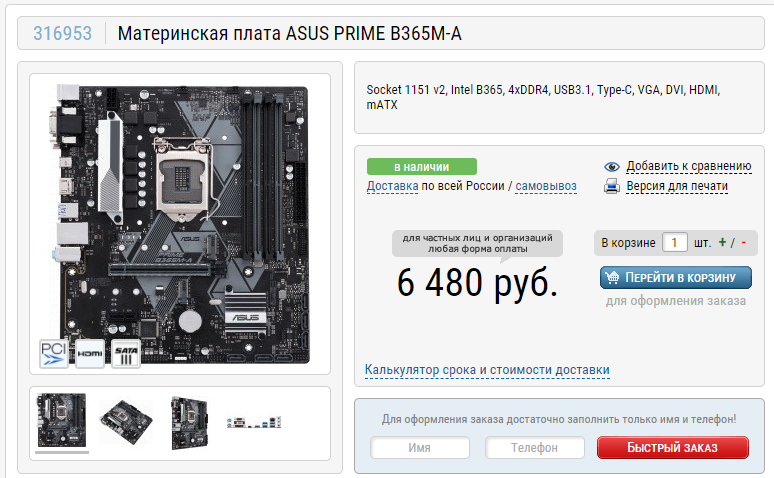Click the red БЫСТРЫЙ ЗАКАЗ button
Viewport: 774px width, 478px height.
pos(672,447)
